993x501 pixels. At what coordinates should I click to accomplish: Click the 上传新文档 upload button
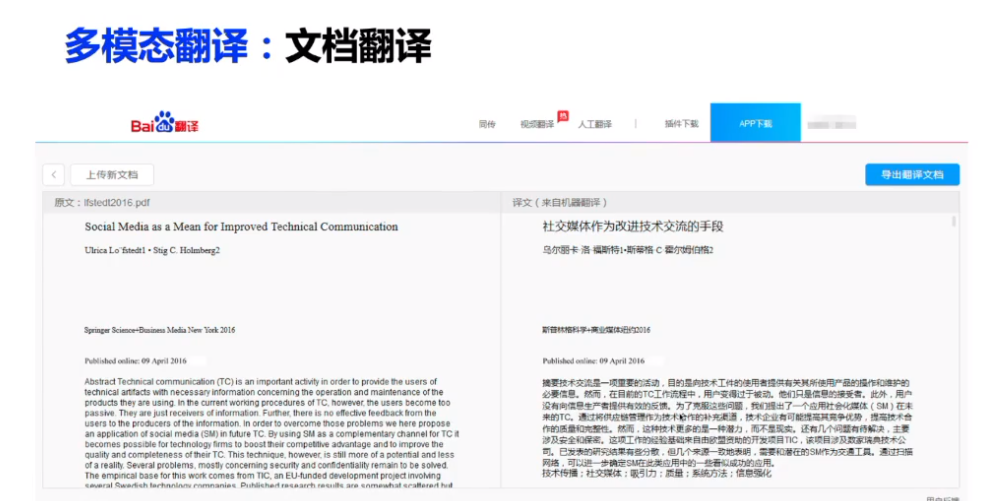tap(112, 175)
